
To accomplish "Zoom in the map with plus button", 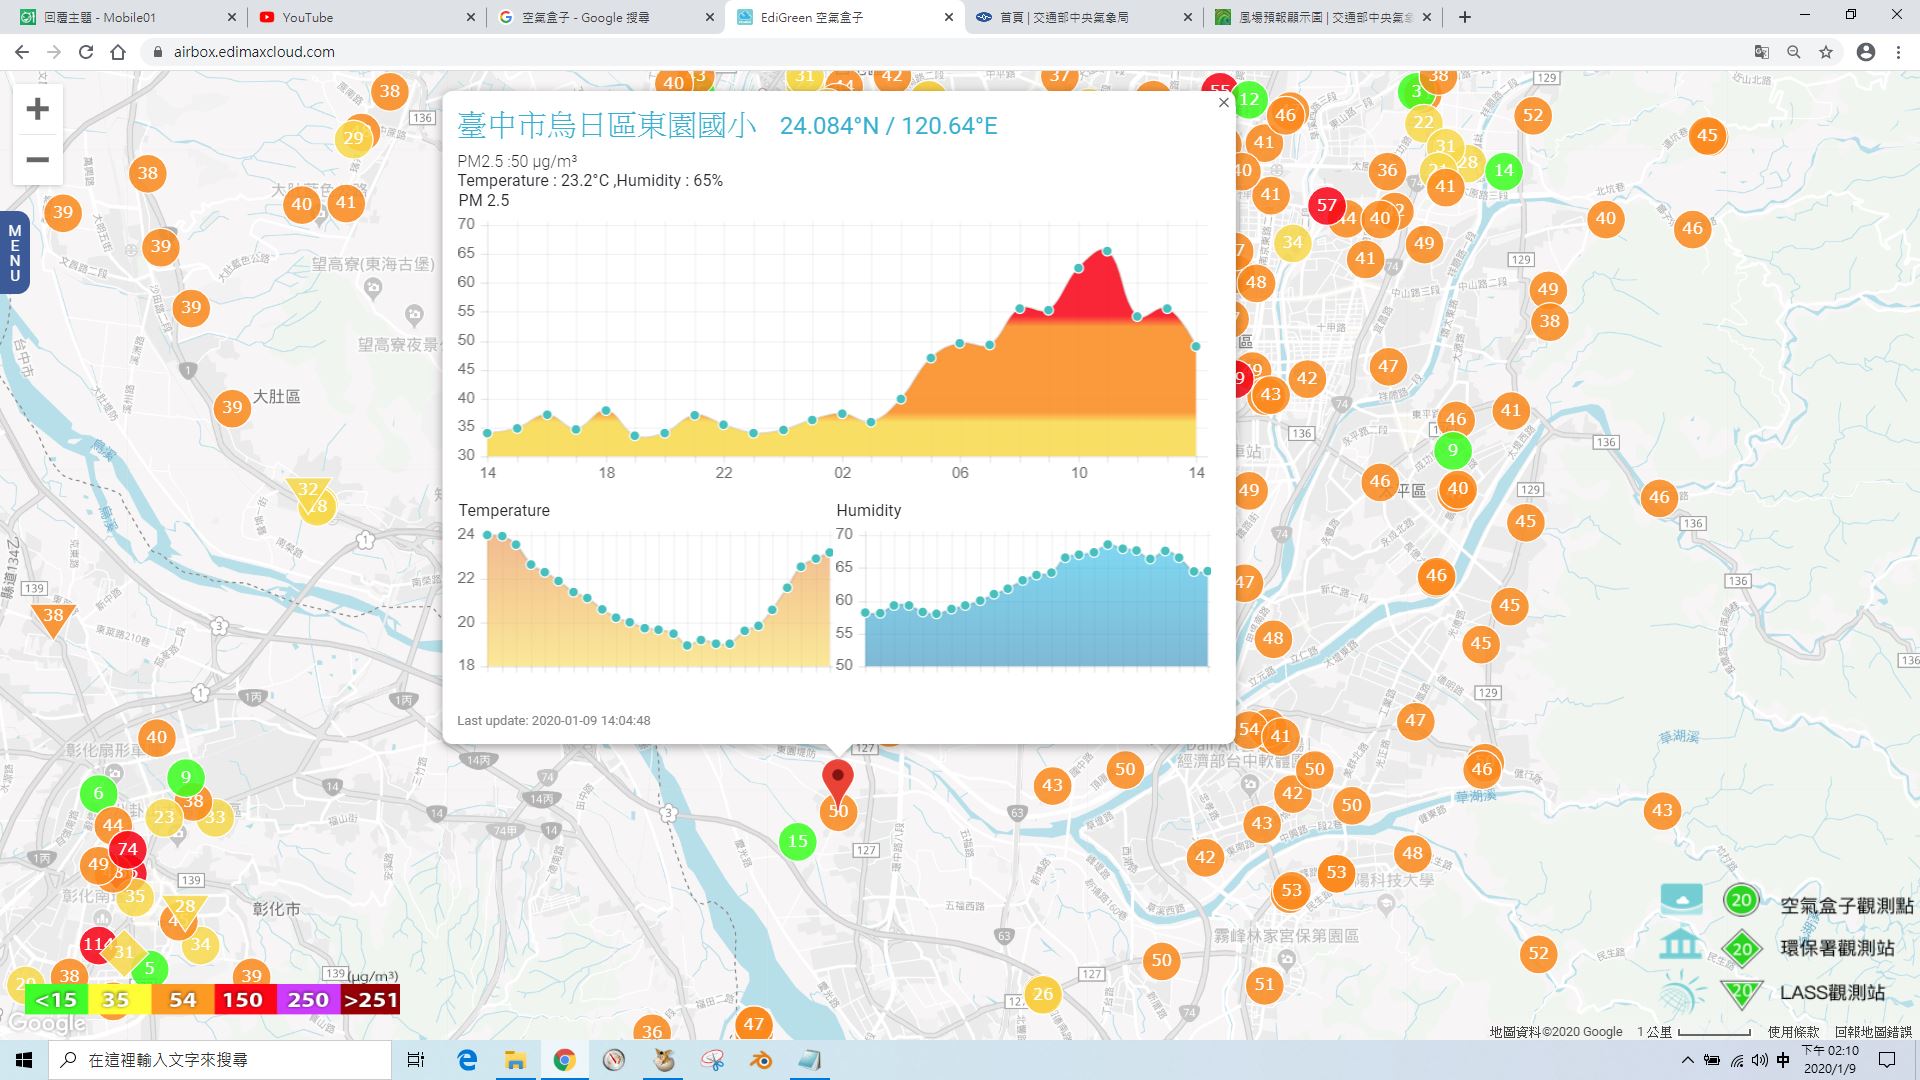I will pos(37,109).
